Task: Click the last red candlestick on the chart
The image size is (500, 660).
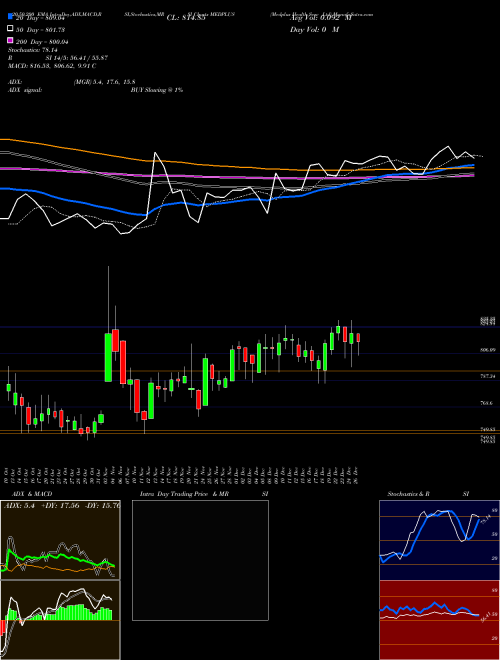Action: pos(358,338)
